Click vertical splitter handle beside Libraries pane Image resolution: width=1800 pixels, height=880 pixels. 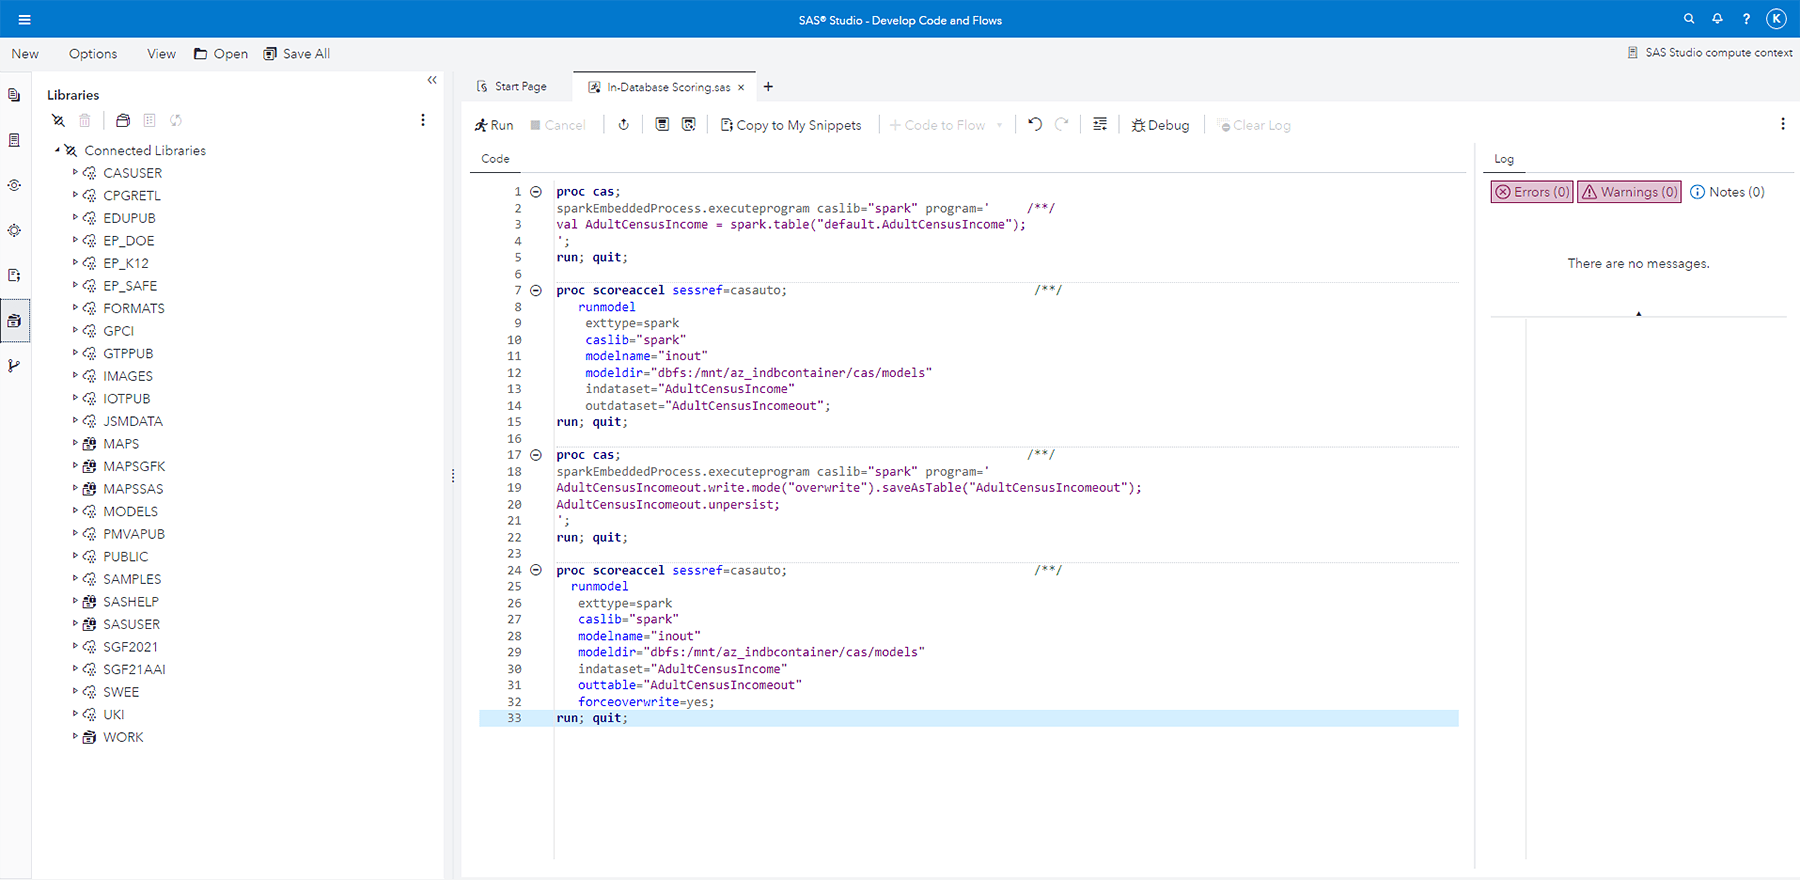point(453,476)
